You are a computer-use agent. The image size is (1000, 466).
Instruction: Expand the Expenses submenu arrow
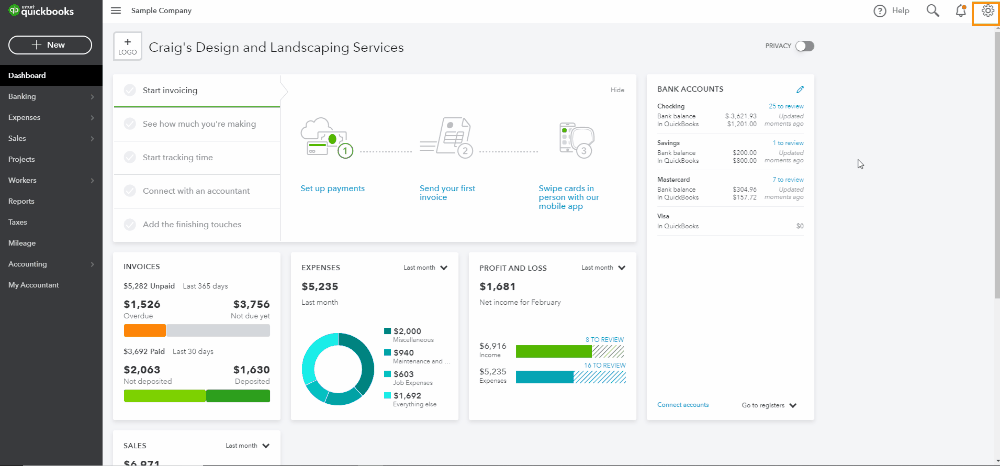[92, 118]
